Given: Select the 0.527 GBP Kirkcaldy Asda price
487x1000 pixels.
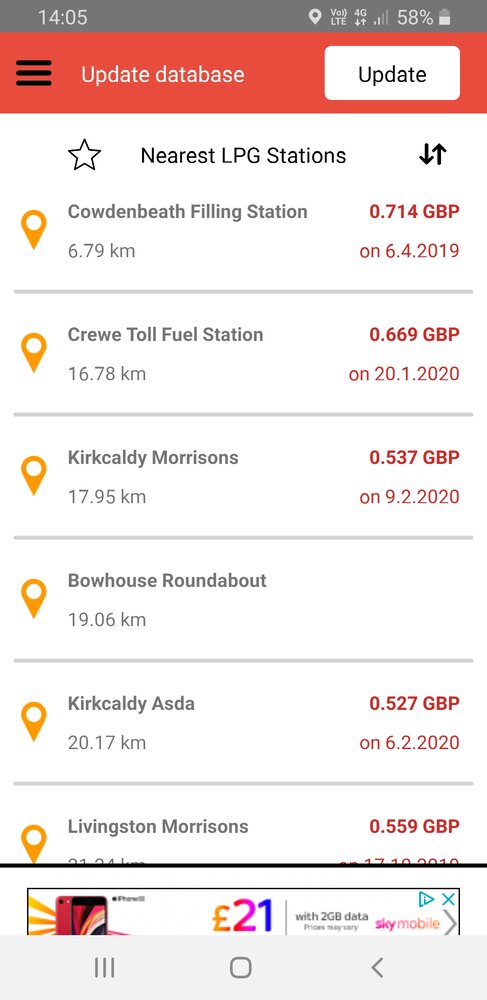Looking at the screenshot, I should coord(414,703).
